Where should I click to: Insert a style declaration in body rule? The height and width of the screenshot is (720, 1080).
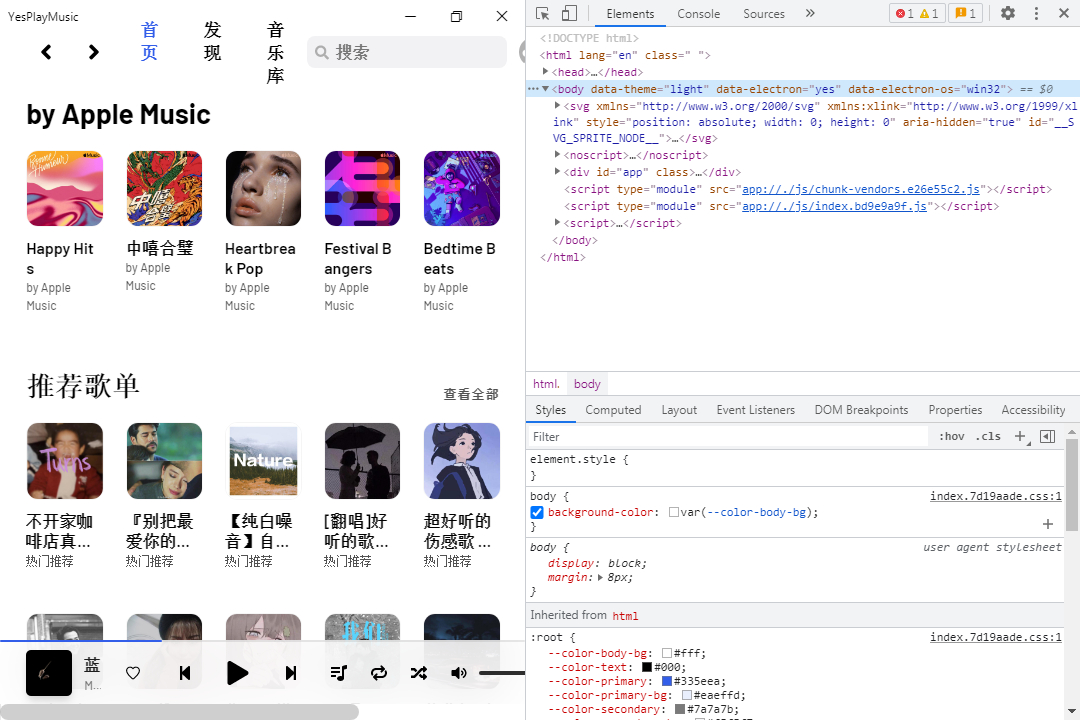(x=1048, y=524)
